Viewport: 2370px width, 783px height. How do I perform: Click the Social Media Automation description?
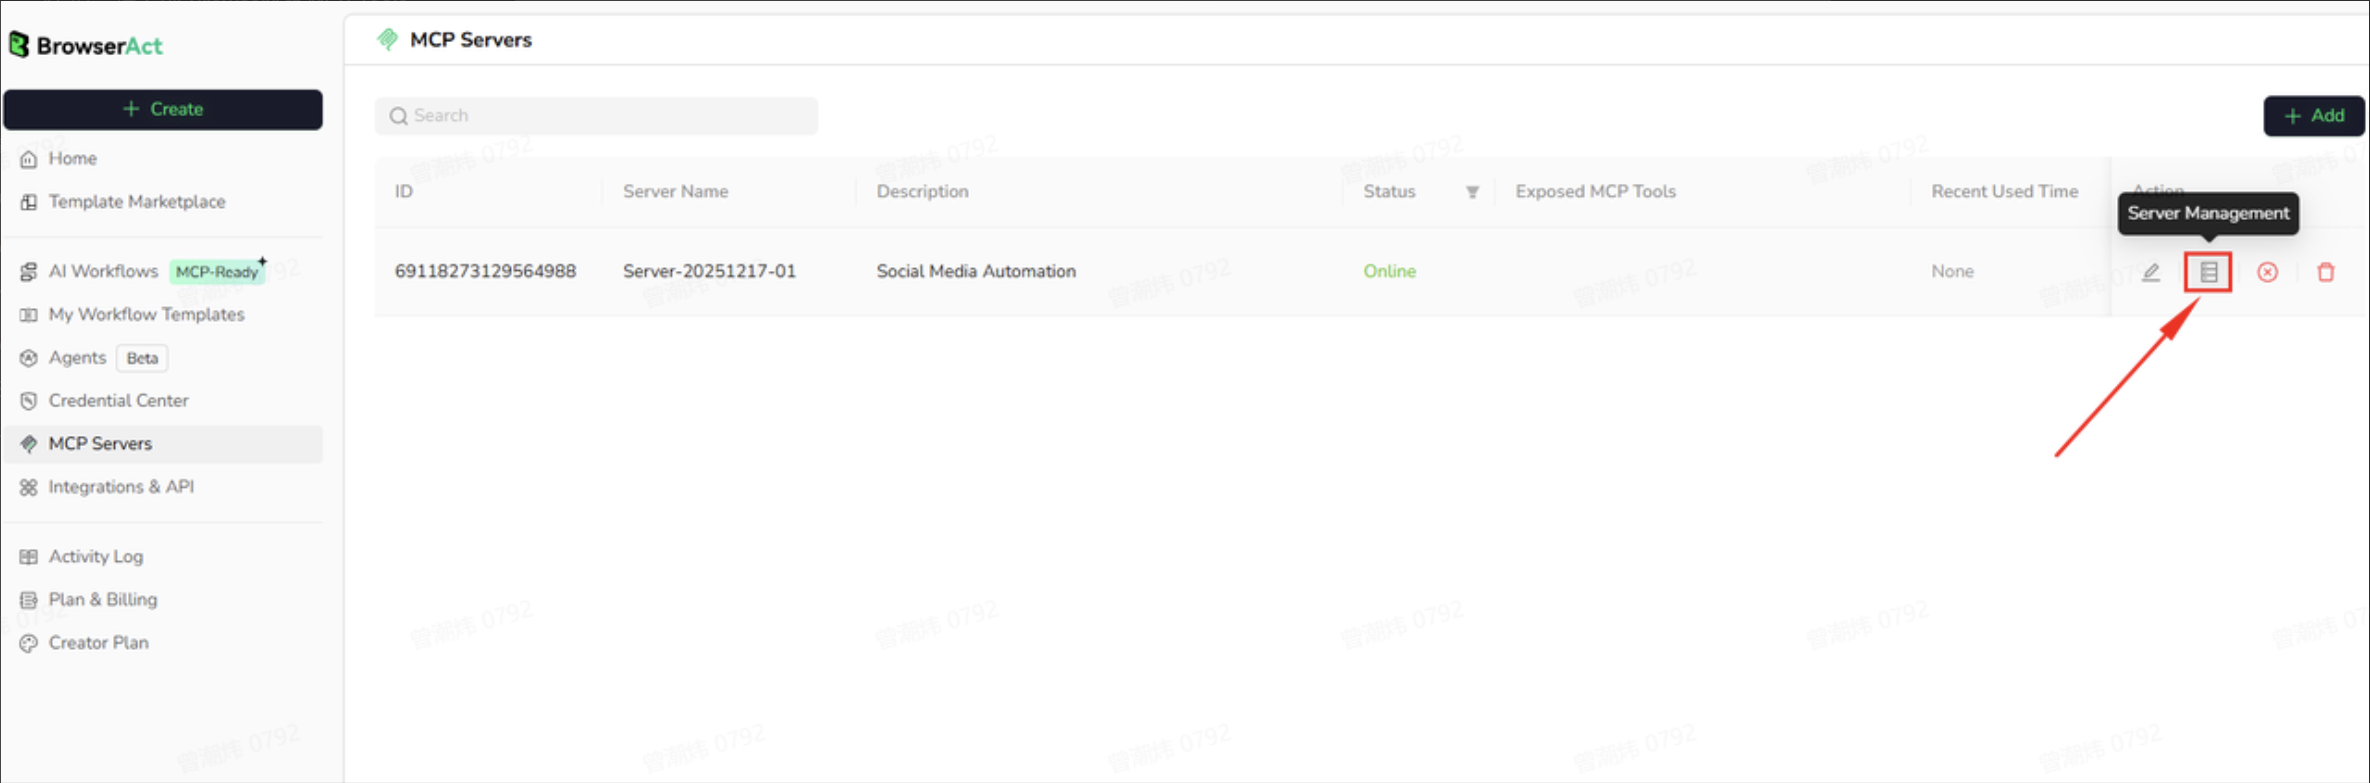click(976, 271)
